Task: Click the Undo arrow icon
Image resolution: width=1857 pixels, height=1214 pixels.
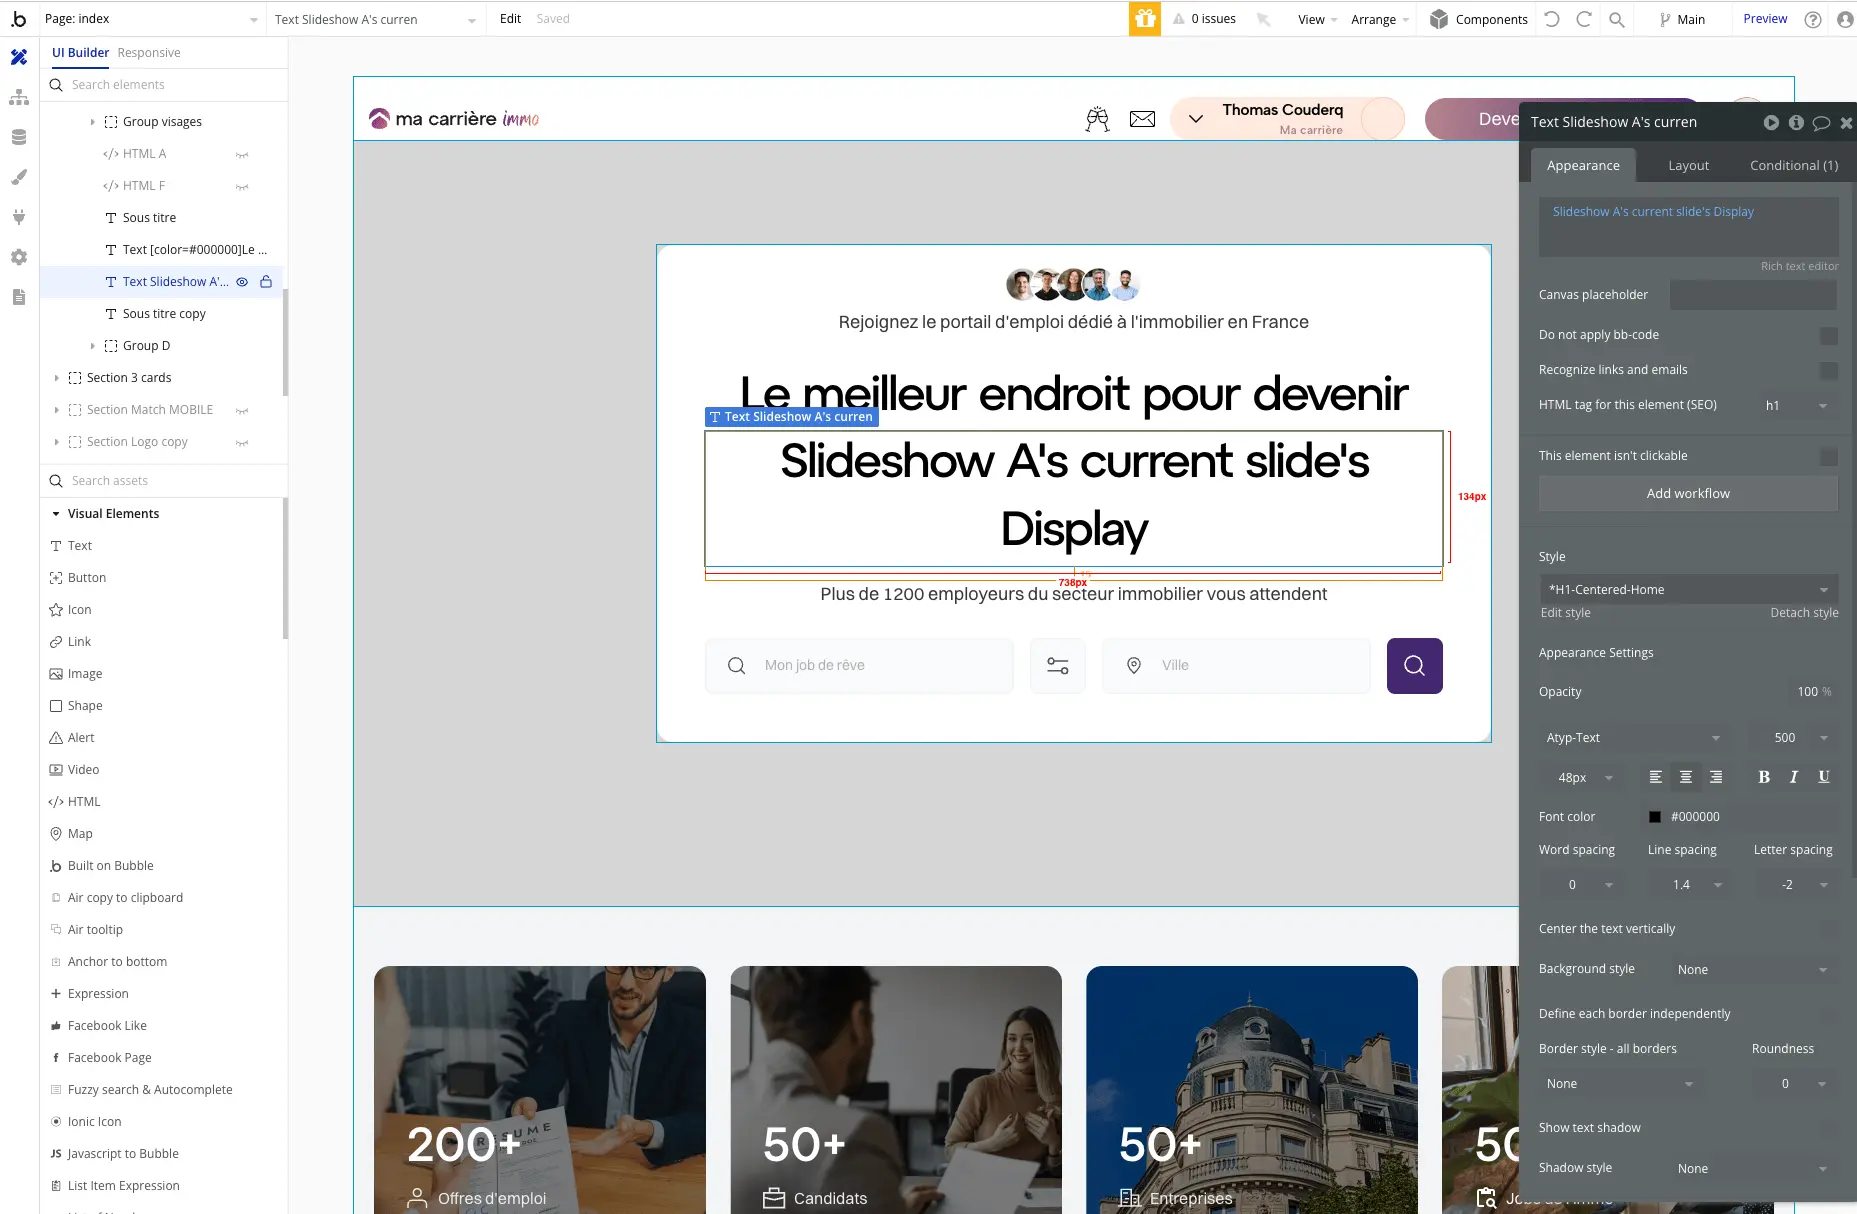Action: (1552, 19)
